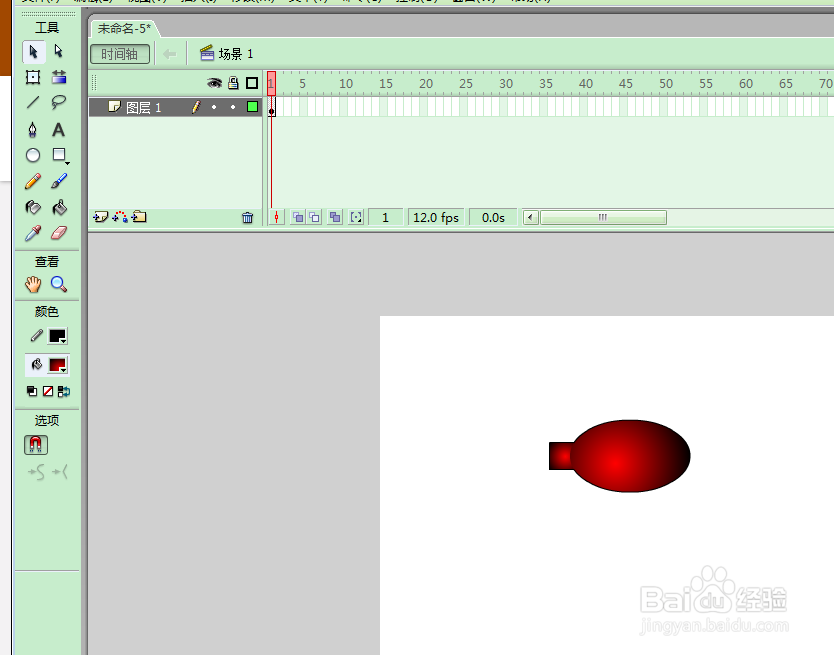Click the 12.0 fps frame rate
Viewport: 834px width, 655px height.
click(436, 217)
